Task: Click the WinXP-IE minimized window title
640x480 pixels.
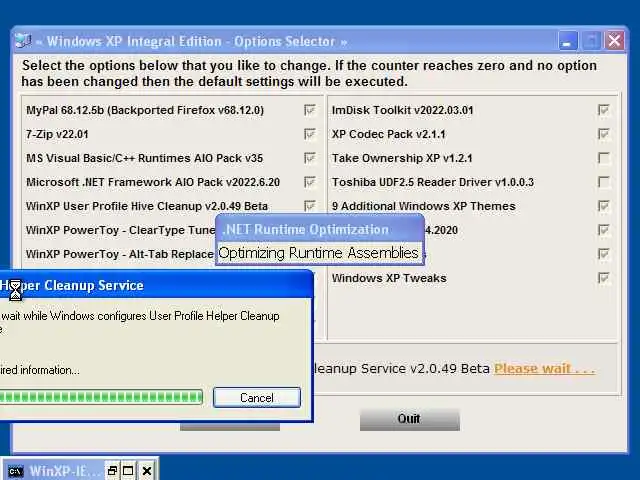Action: 64,471
